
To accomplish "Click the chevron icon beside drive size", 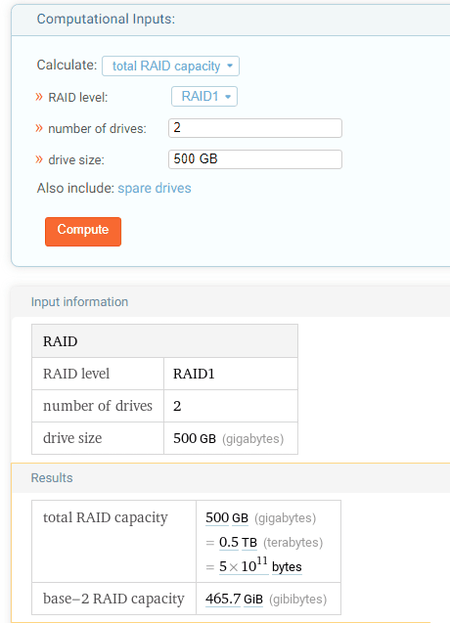I will click(x=39, y=160).
